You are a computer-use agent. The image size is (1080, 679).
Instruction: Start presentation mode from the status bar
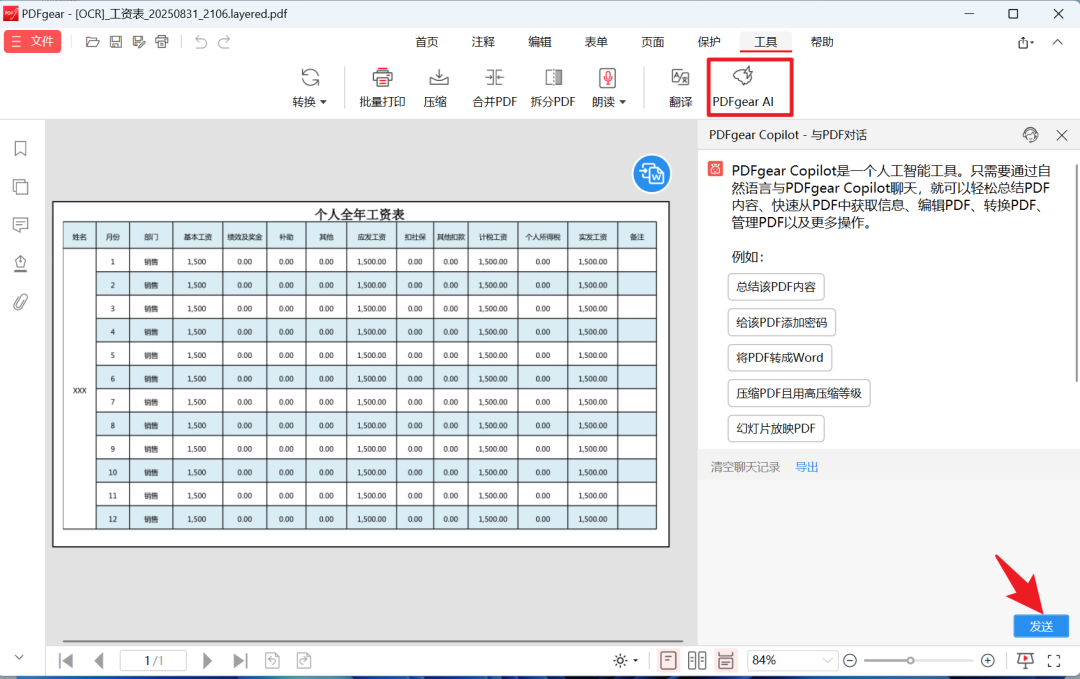click(x=1024, y=660)
